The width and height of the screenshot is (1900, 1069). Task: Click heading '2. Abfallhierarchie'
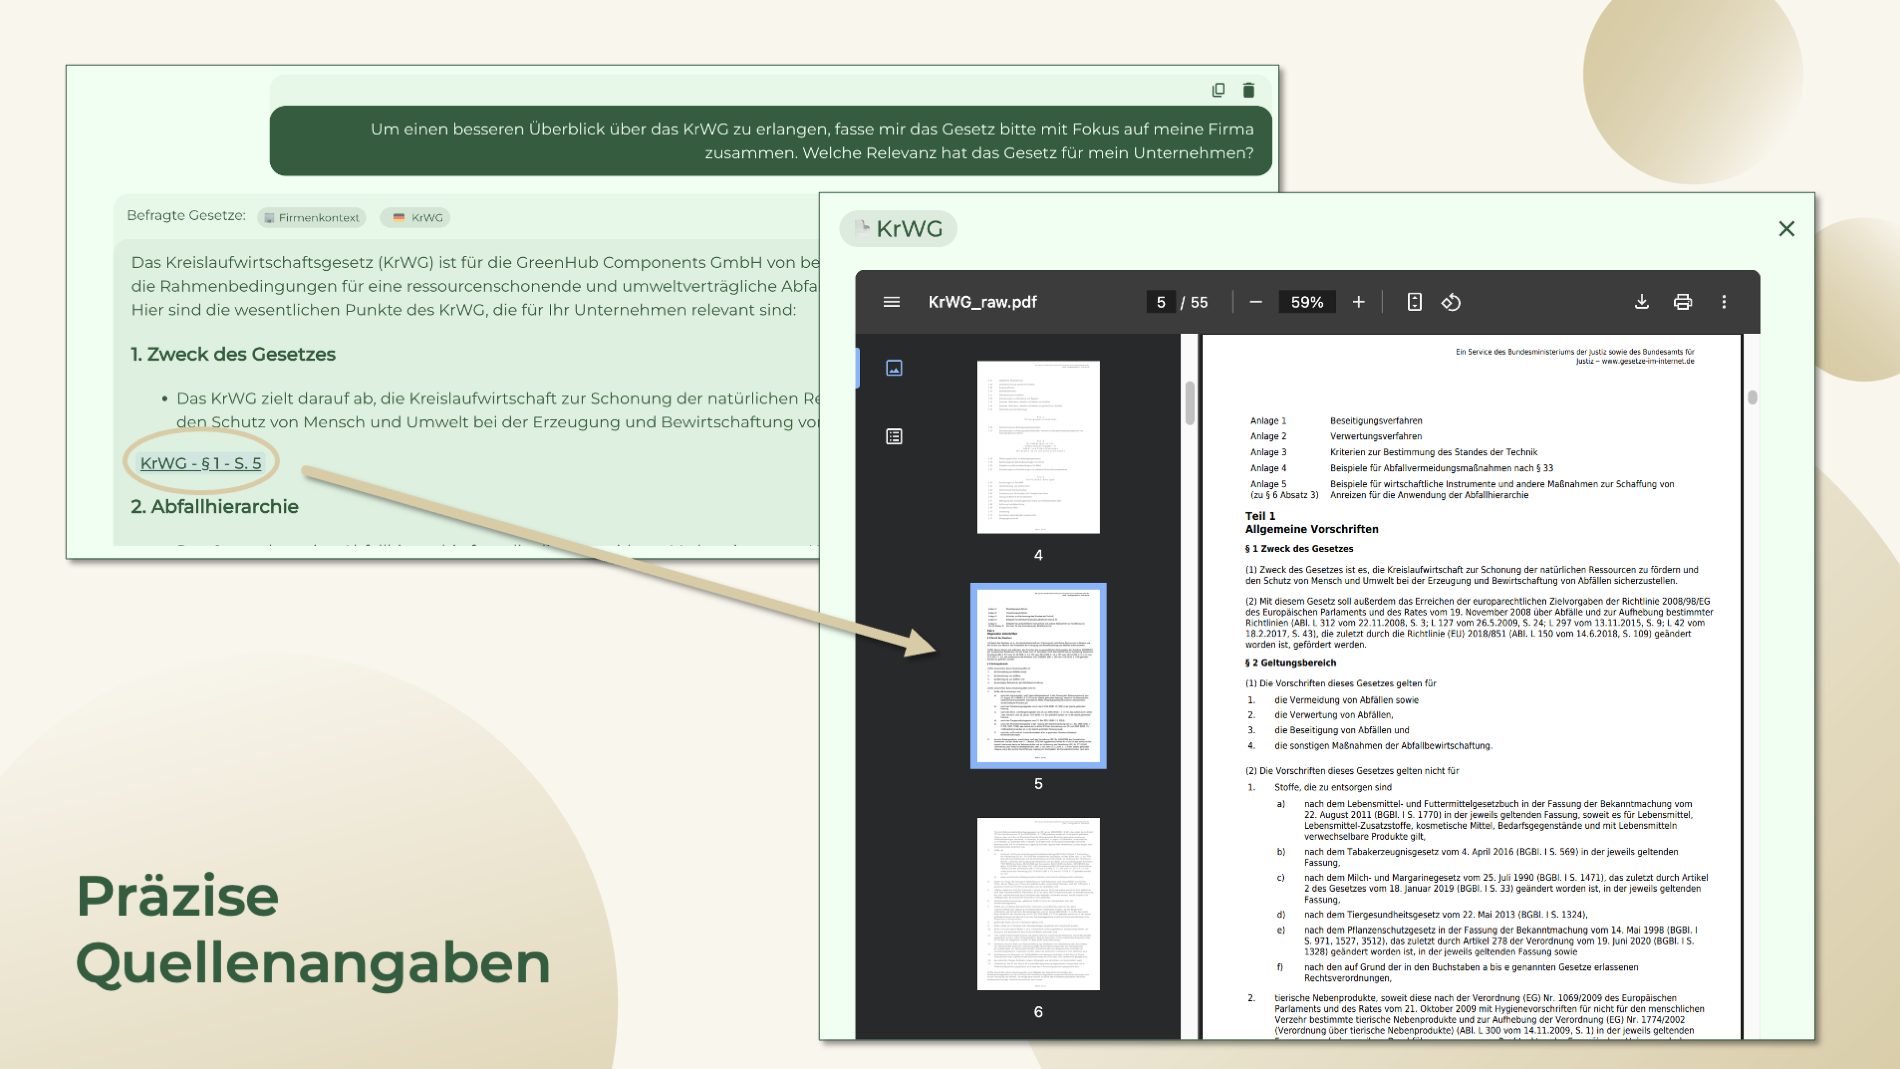coord(215,506)
